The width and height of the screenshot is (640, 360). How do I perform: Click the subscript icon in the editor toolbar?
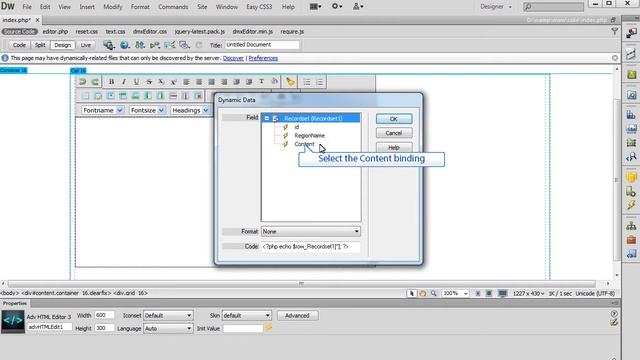pyautogui.click(x=161, y=82)
